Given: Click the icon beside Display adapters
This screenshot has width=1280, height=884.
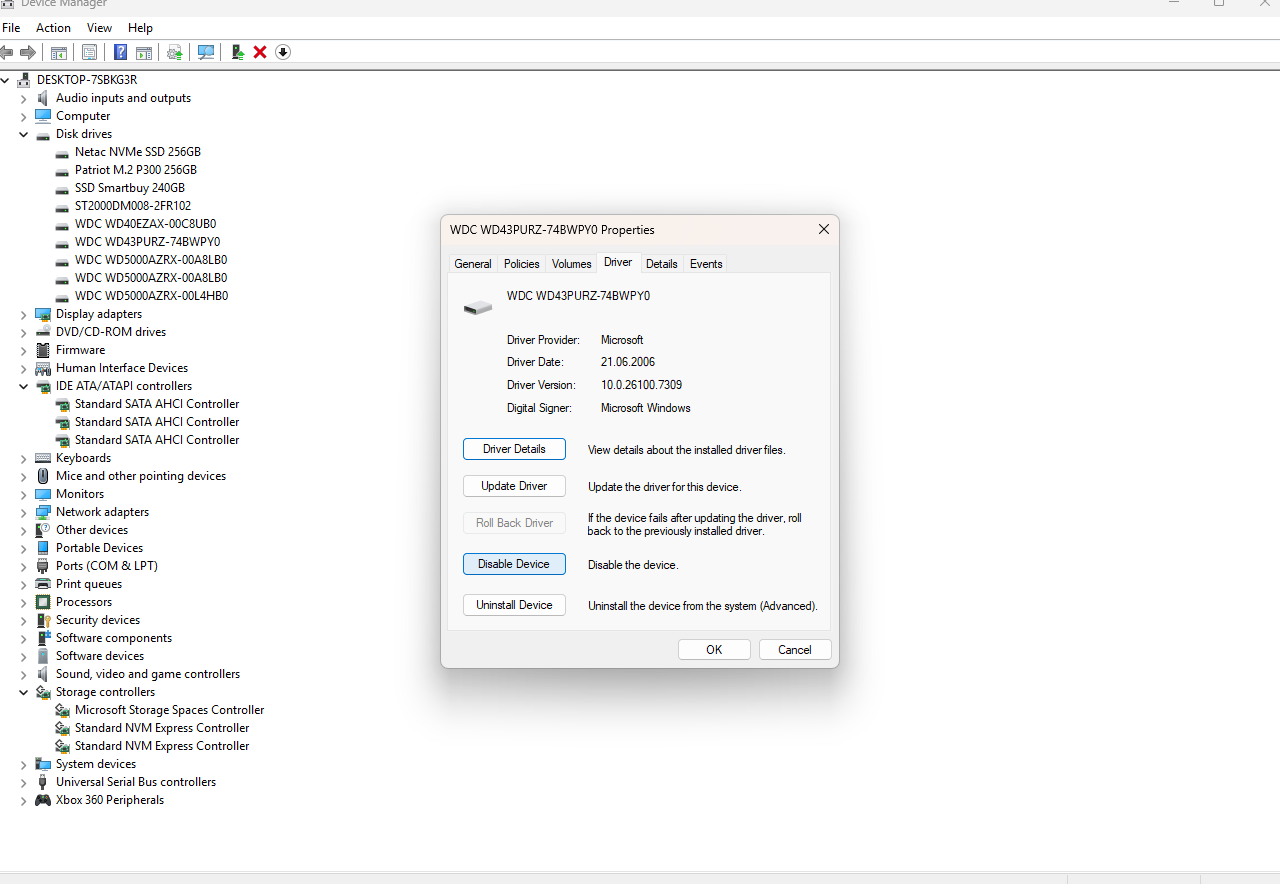Looking at the screenshot, I should click(x=43, y=314).
